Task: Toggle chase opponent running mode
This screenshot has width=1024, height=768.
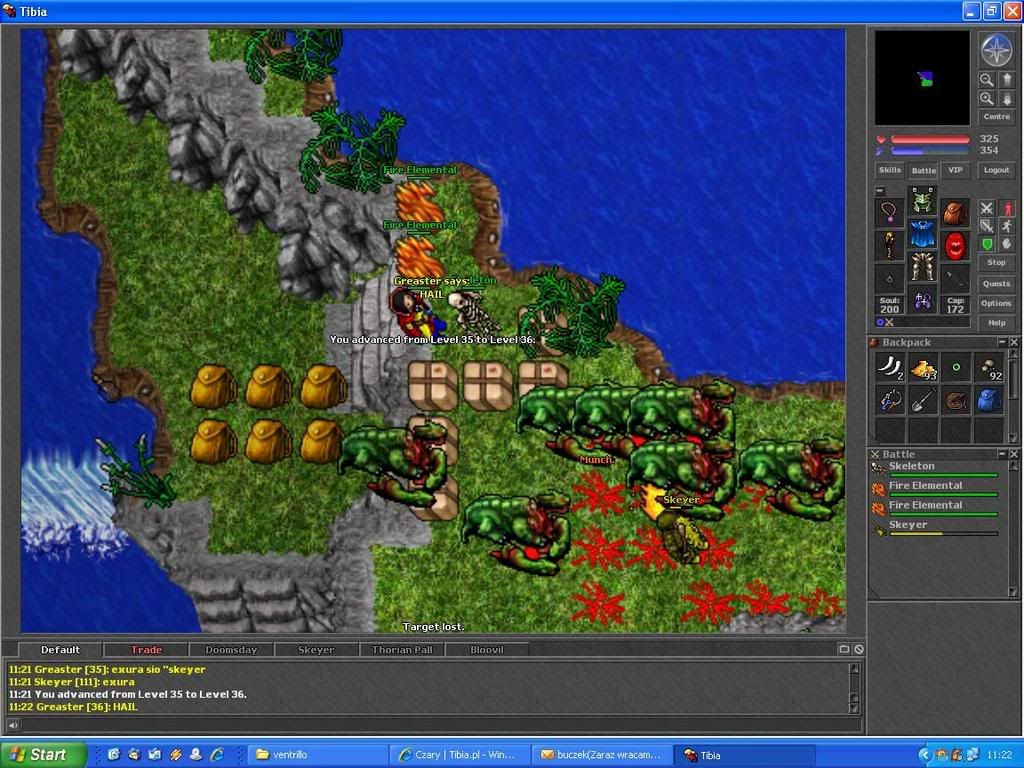Action: (x=1007, y=226)
